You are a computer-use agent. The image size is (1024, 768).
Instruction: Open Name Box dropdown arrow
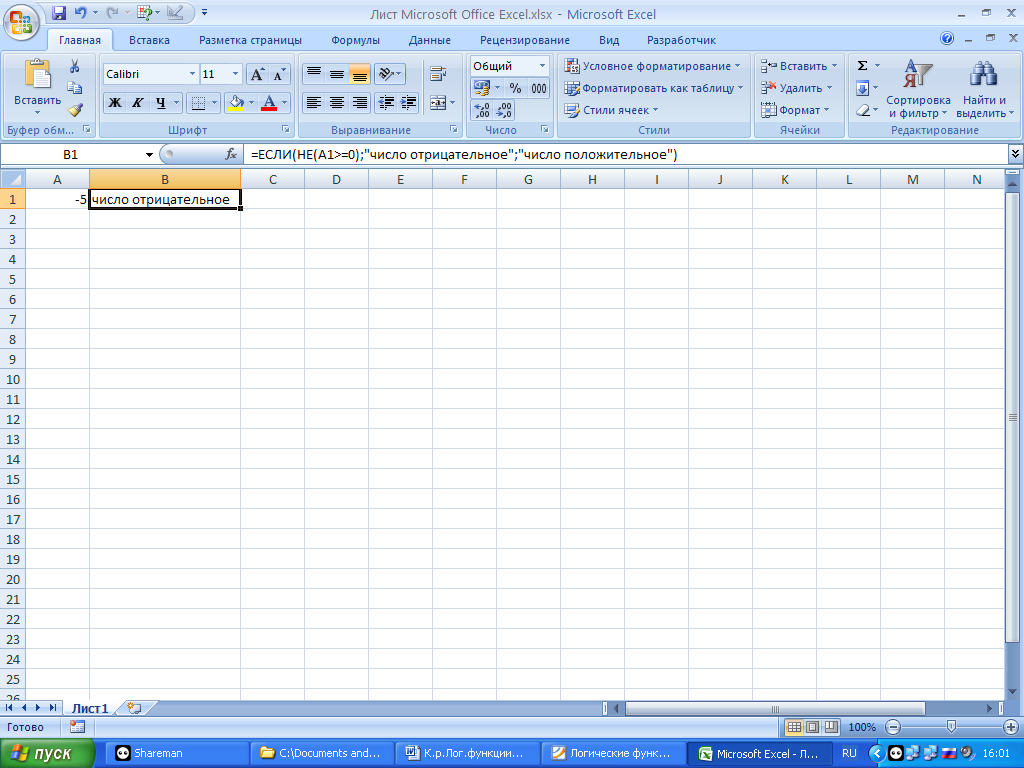tap(149, 155)
